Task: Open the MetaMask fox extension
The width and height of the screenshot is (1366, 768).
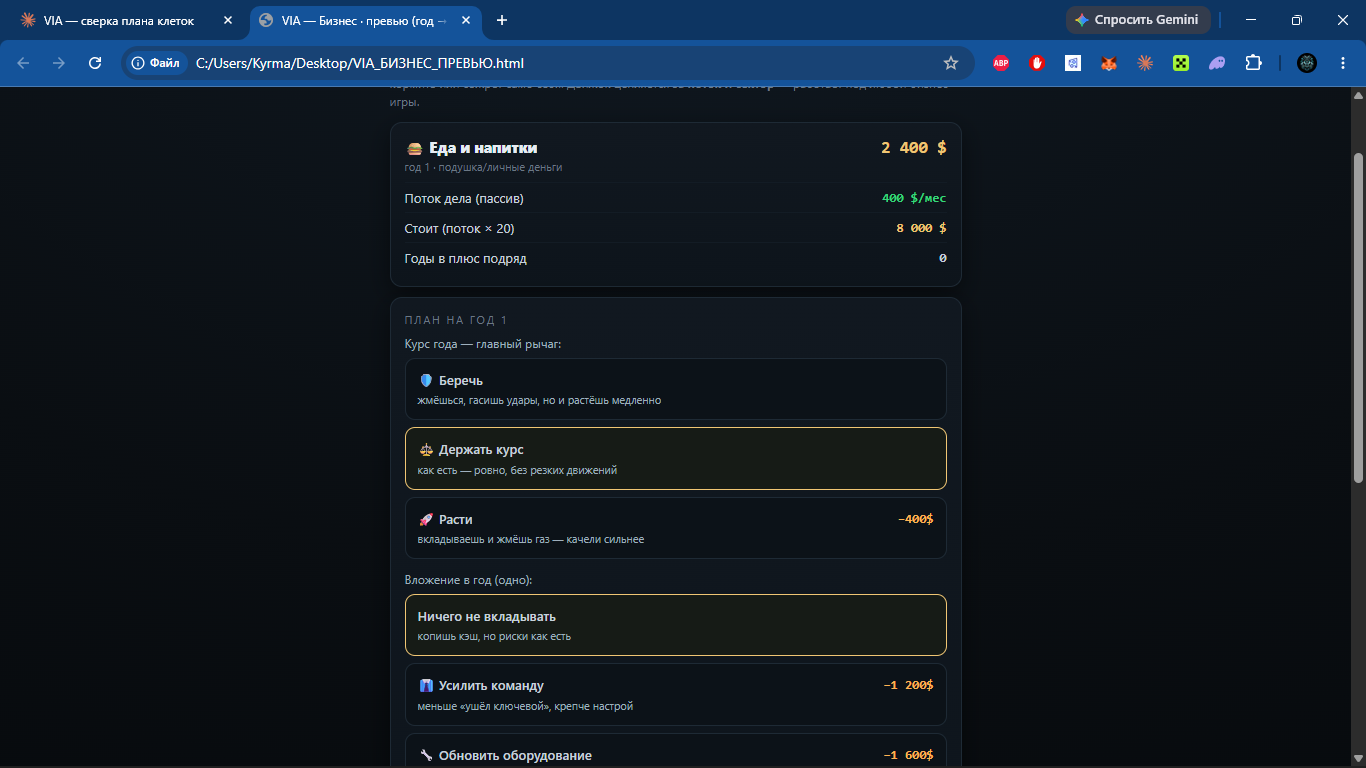Action: (x=1109, y=63)
